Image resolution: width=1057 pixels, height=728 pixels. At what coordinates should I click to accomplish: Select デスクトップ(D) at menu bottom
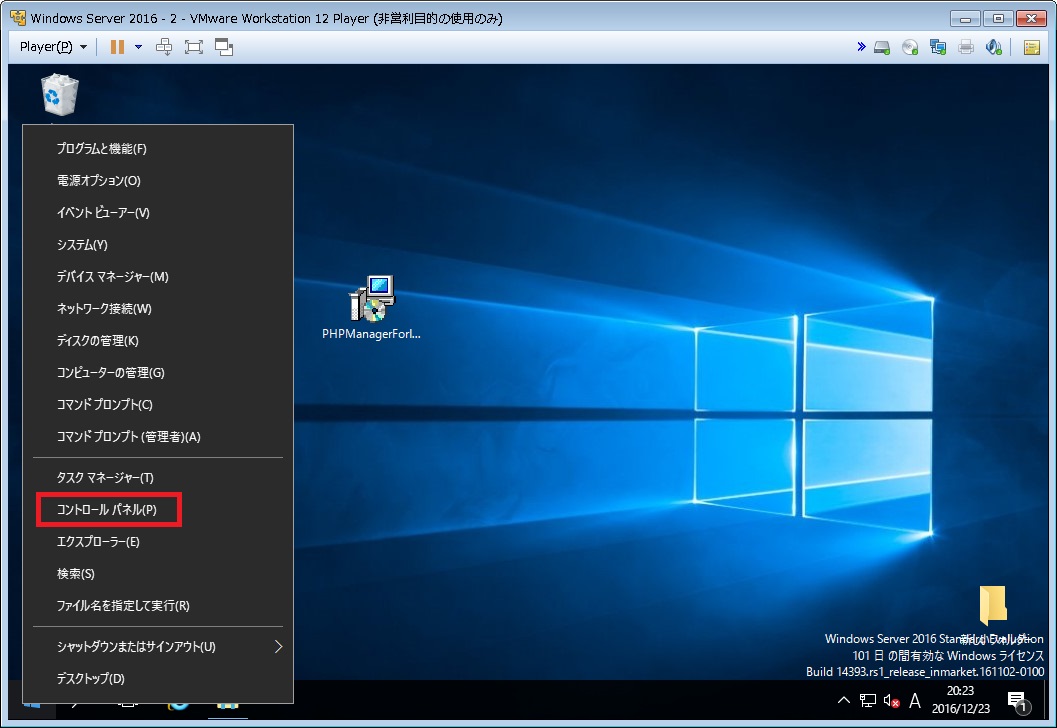click(x=158, y=679)
